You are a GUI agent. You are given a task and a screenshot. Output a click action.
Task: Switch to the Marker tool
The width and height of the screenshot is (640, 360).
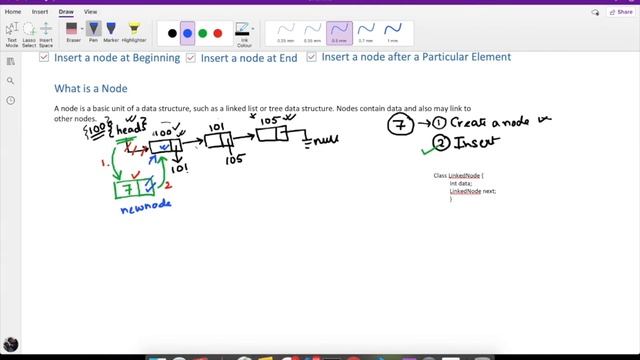pos(111,32)
